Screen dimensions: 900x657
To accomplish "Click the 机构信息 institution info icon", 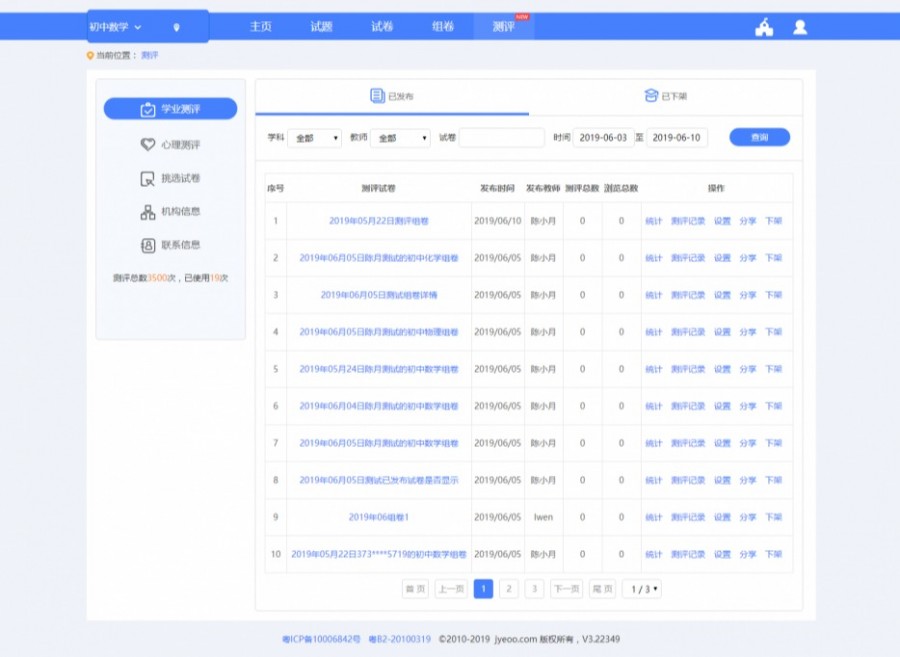I will tap(148, 213).
